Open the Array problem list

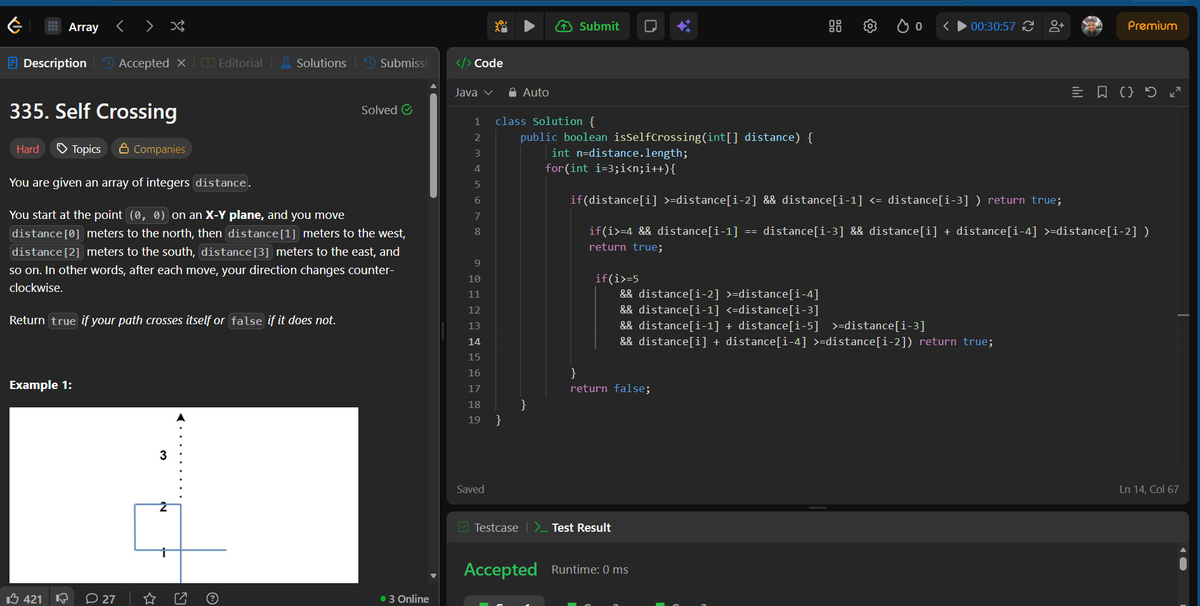point(71,26)
